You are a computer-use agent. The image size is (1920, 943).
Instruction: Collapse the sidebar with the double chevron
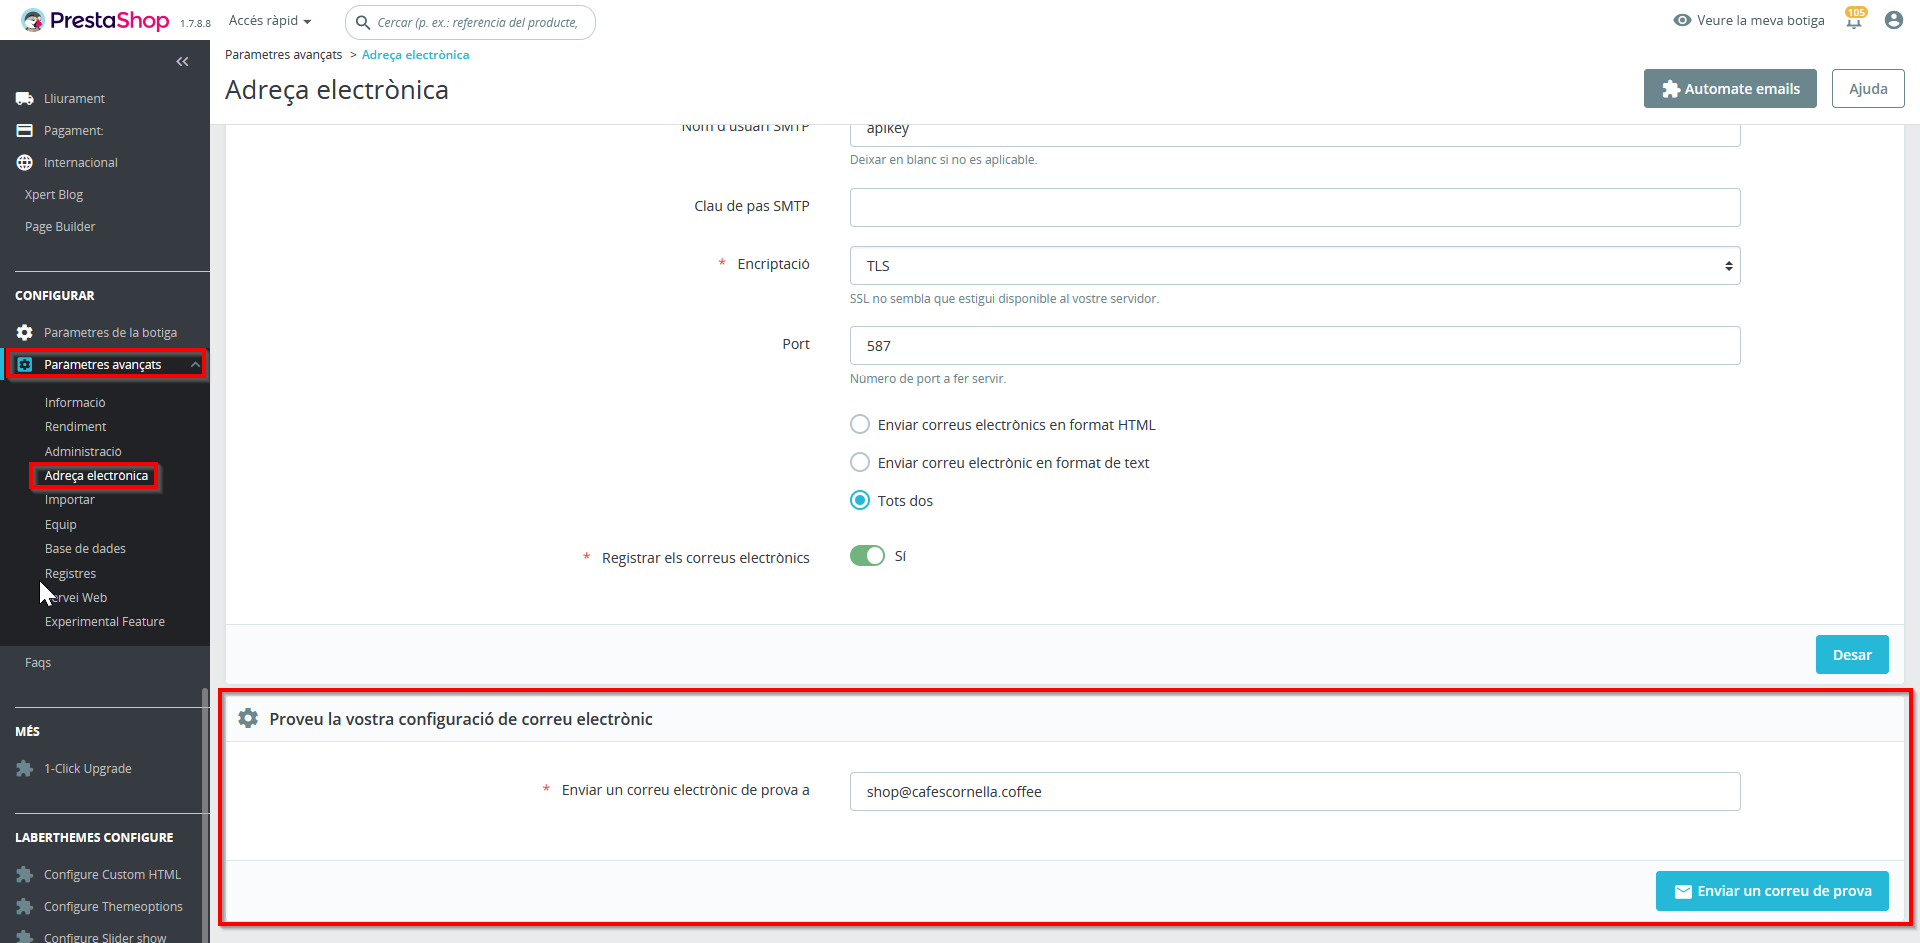(x=182, y=61)
